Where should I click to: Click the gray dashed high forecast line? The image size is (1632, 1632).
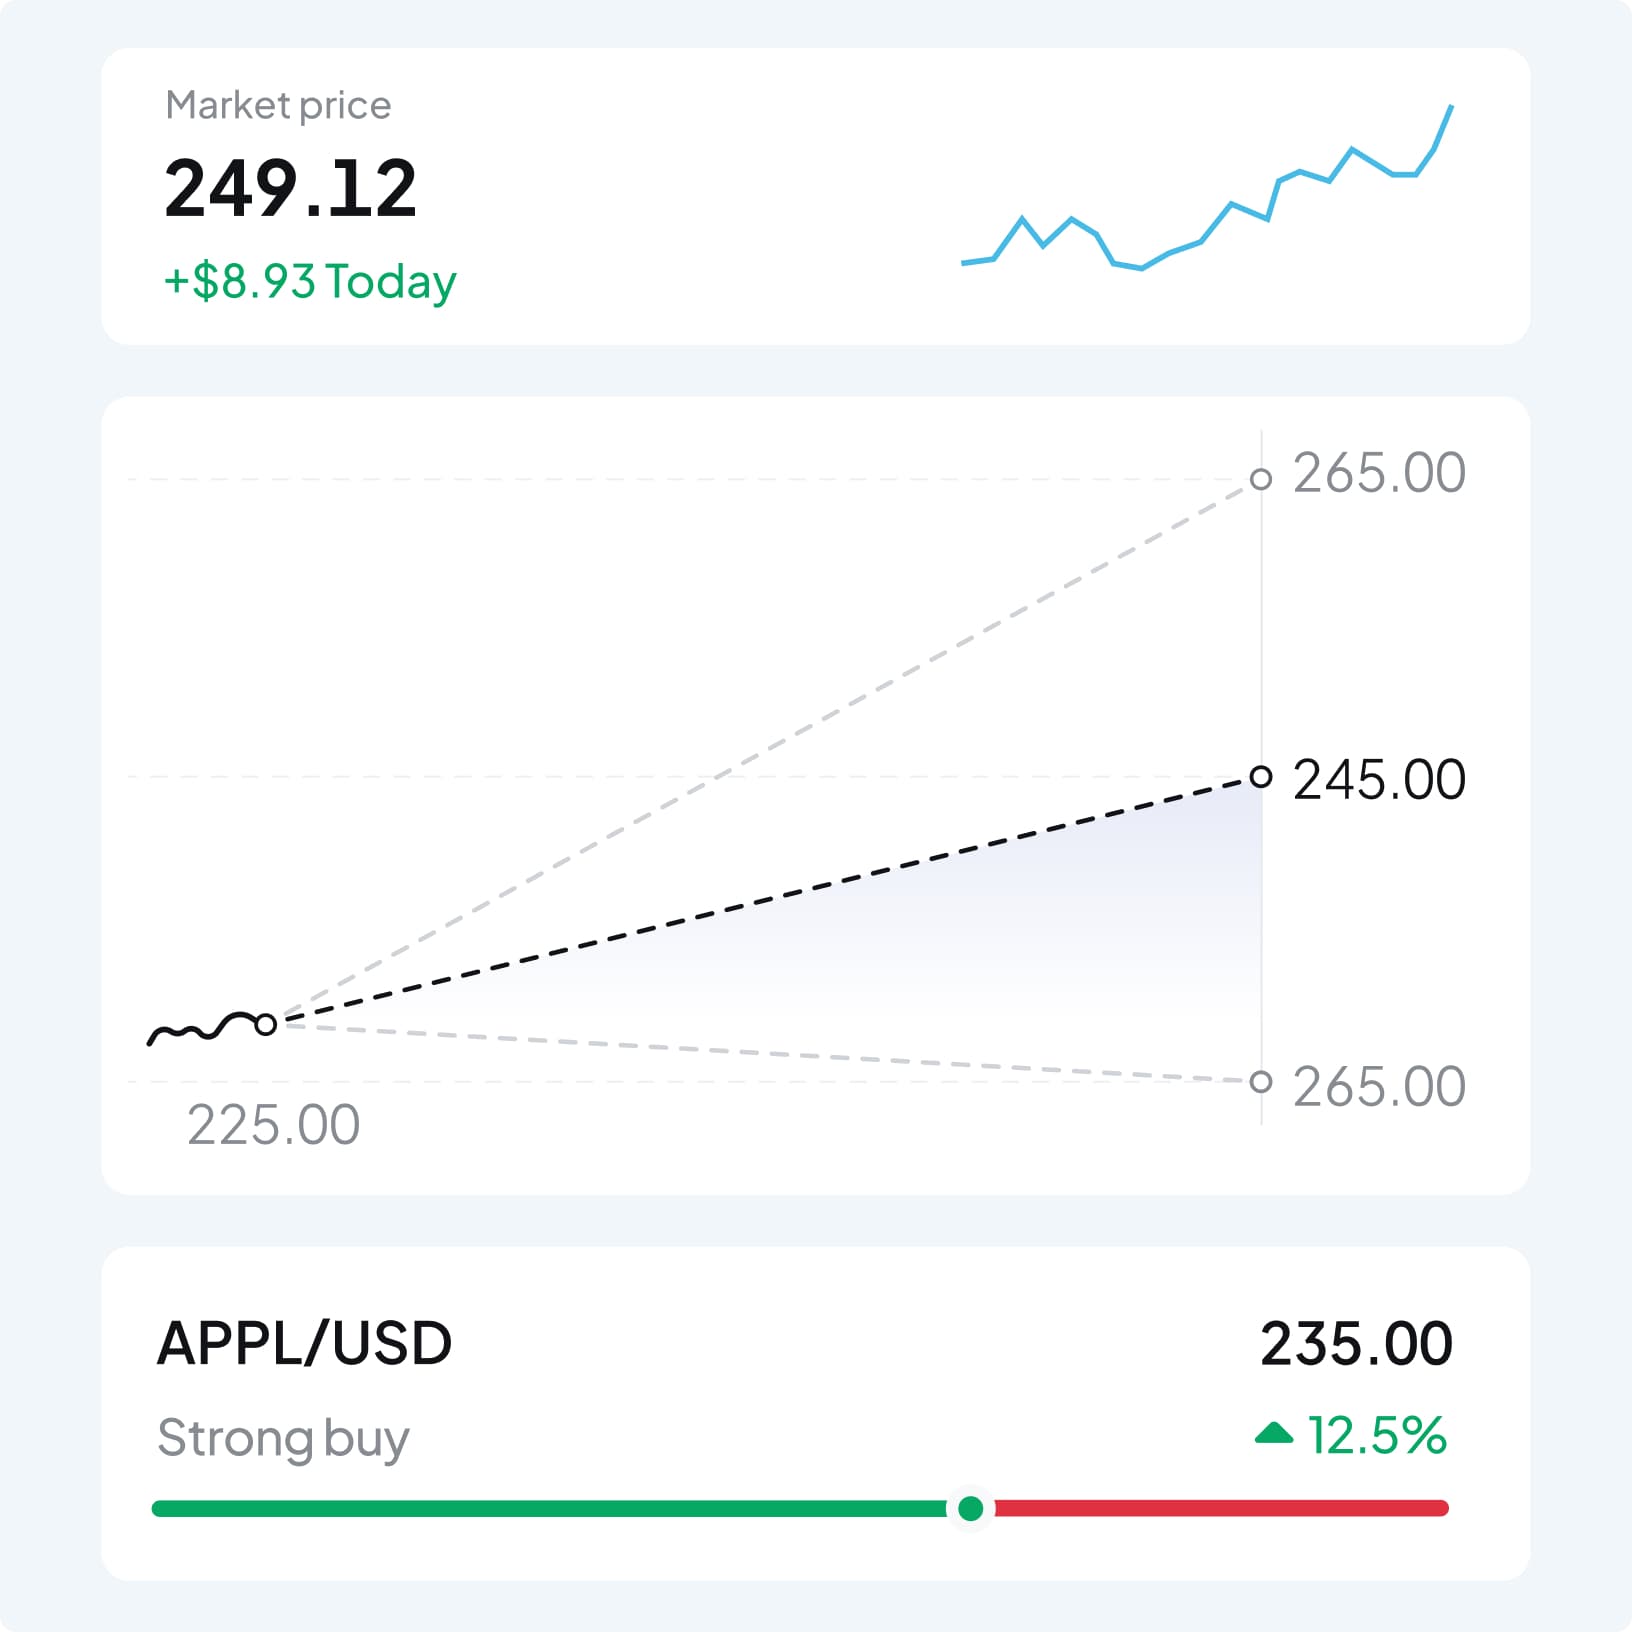point(760,752)
